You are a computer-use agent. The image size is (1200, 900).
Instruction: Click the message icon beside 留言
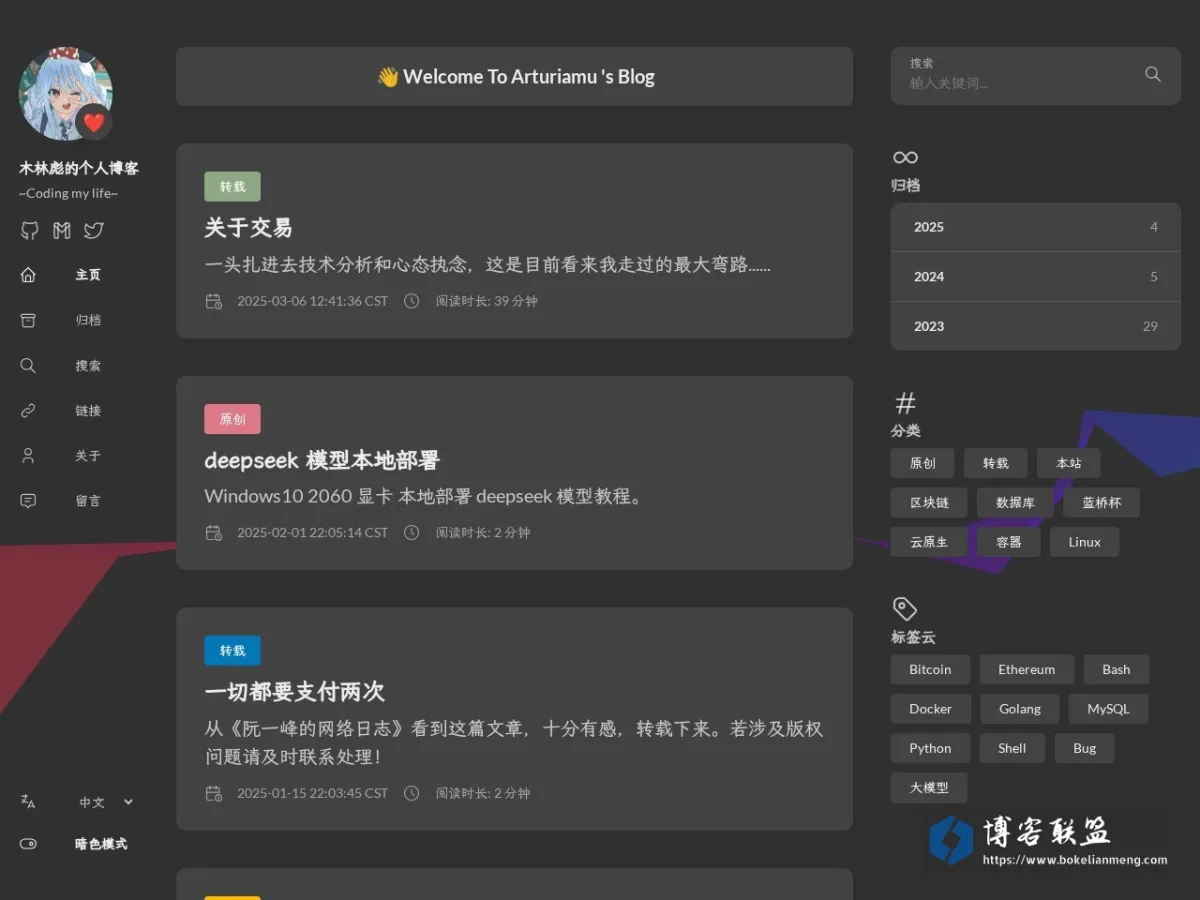click(28, 501)
